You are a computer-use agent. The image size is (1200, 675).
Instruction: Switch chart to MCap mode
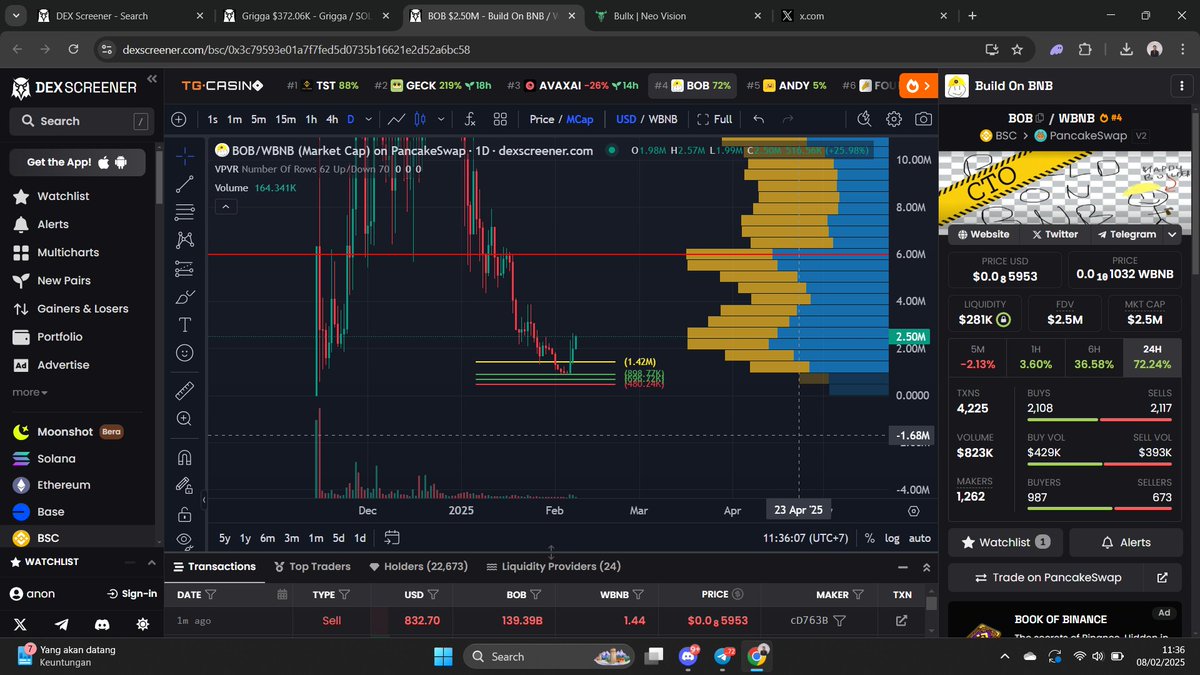(x=580, y=119)
